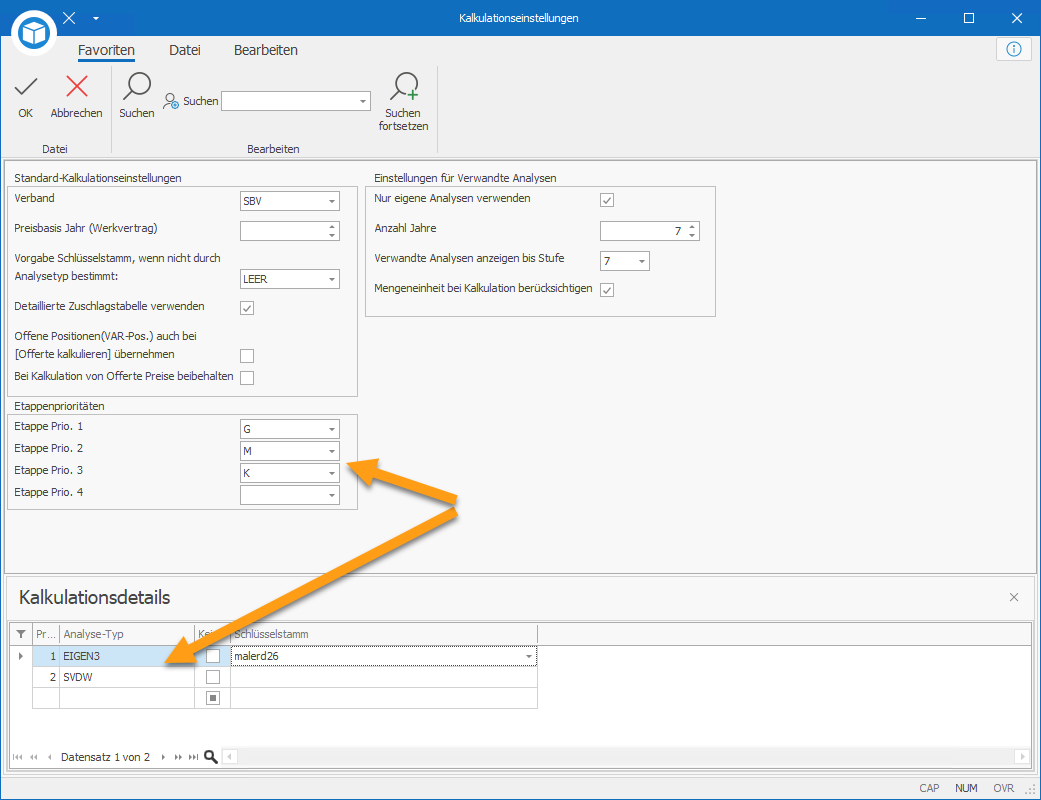Toggle Offene Positionen übernehmen checkbox
The height and width of the screenshot is (800, 1041).
tap(247, 356)
